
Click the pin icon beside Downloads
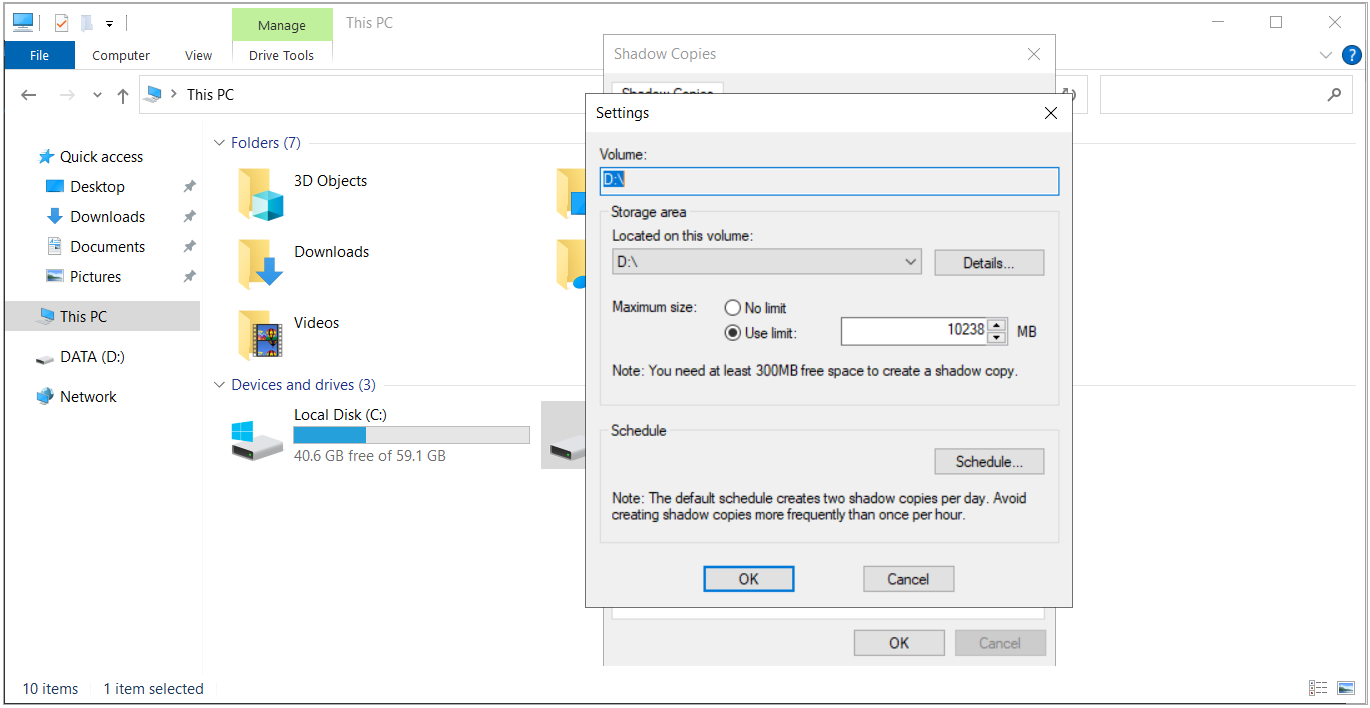pyautogui.click(x=189, y=217)
